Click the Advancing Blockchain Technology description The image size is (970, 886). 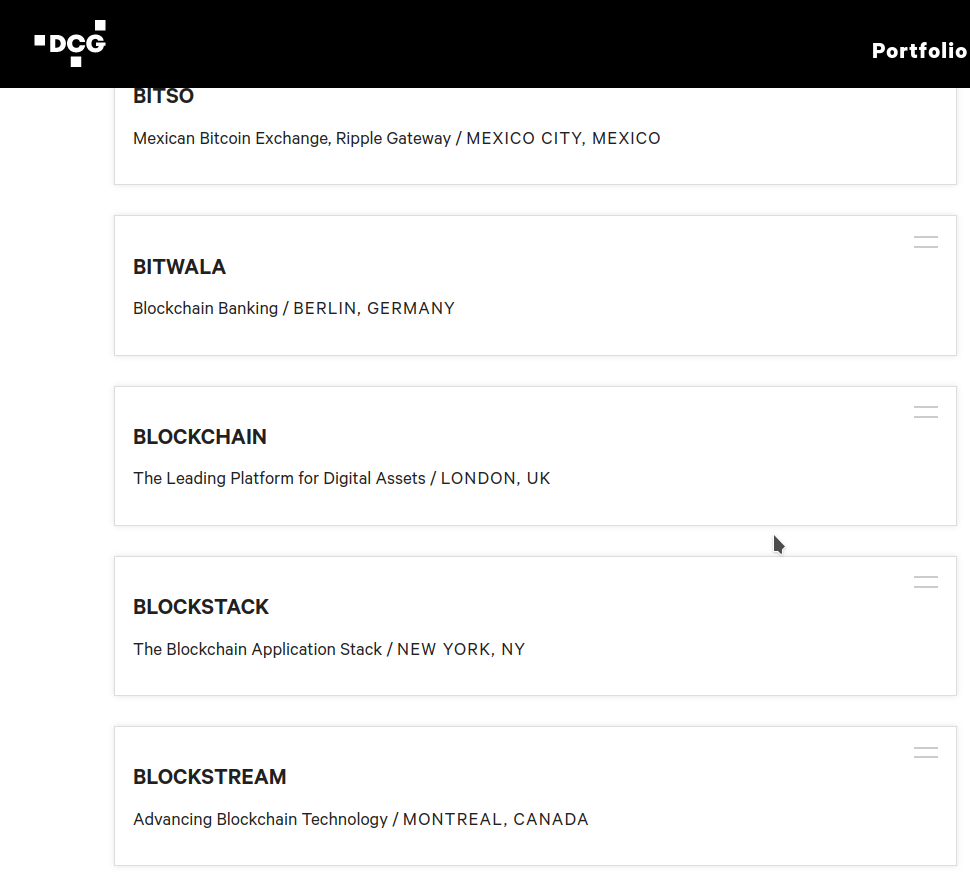[x=260, y=819]
